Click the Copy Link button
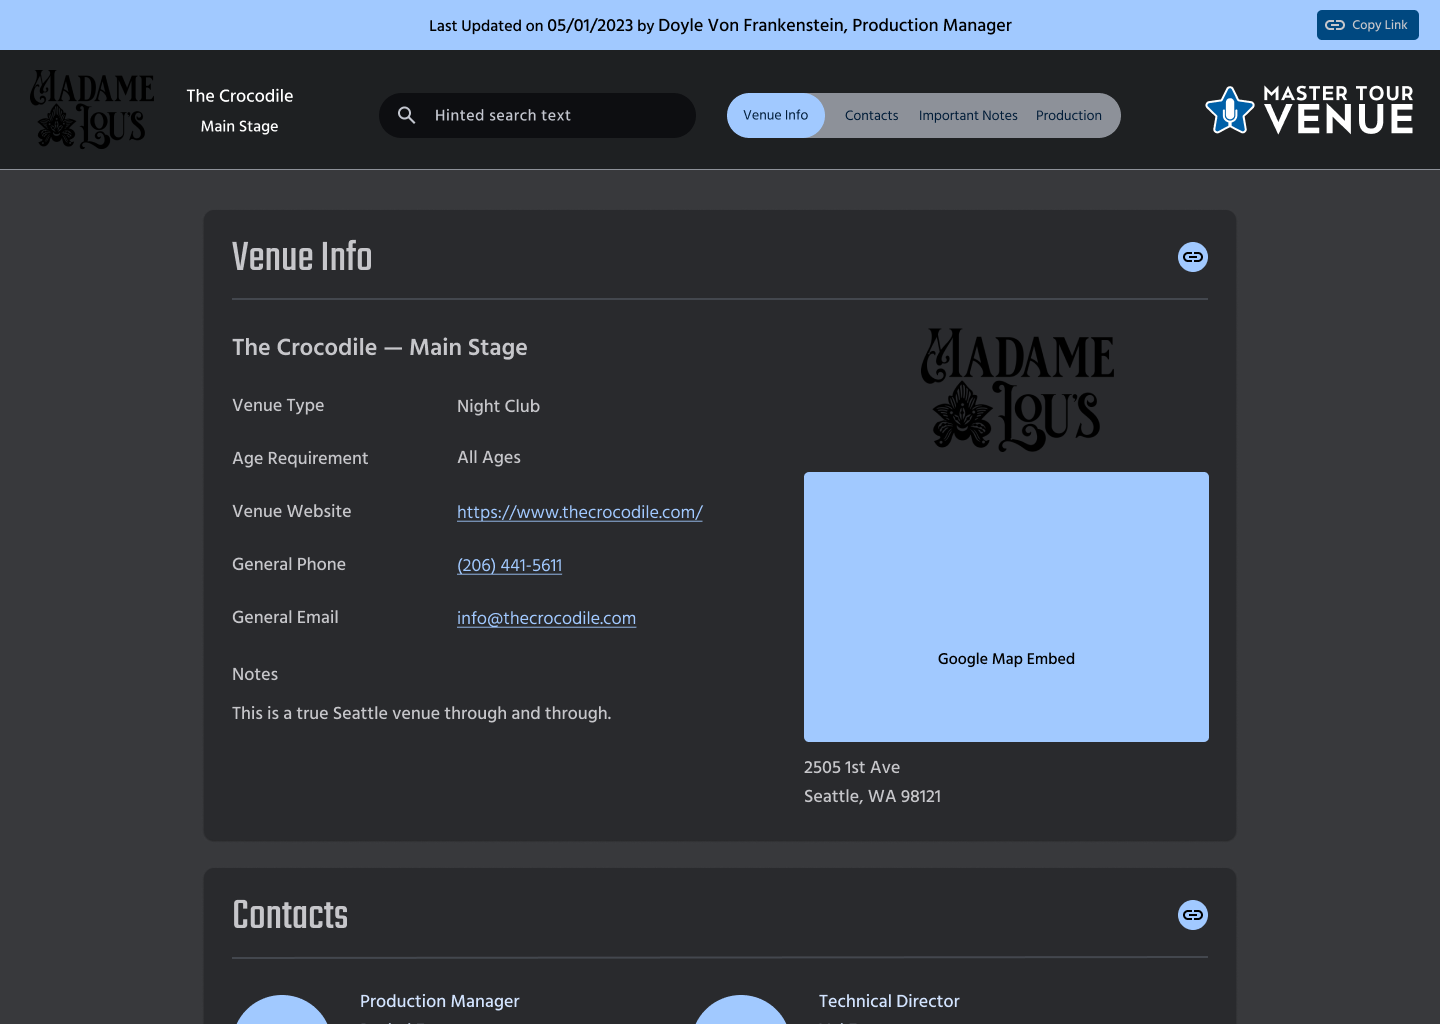The height and width of the screenshot is (1024, 1440). [1367, 25]
